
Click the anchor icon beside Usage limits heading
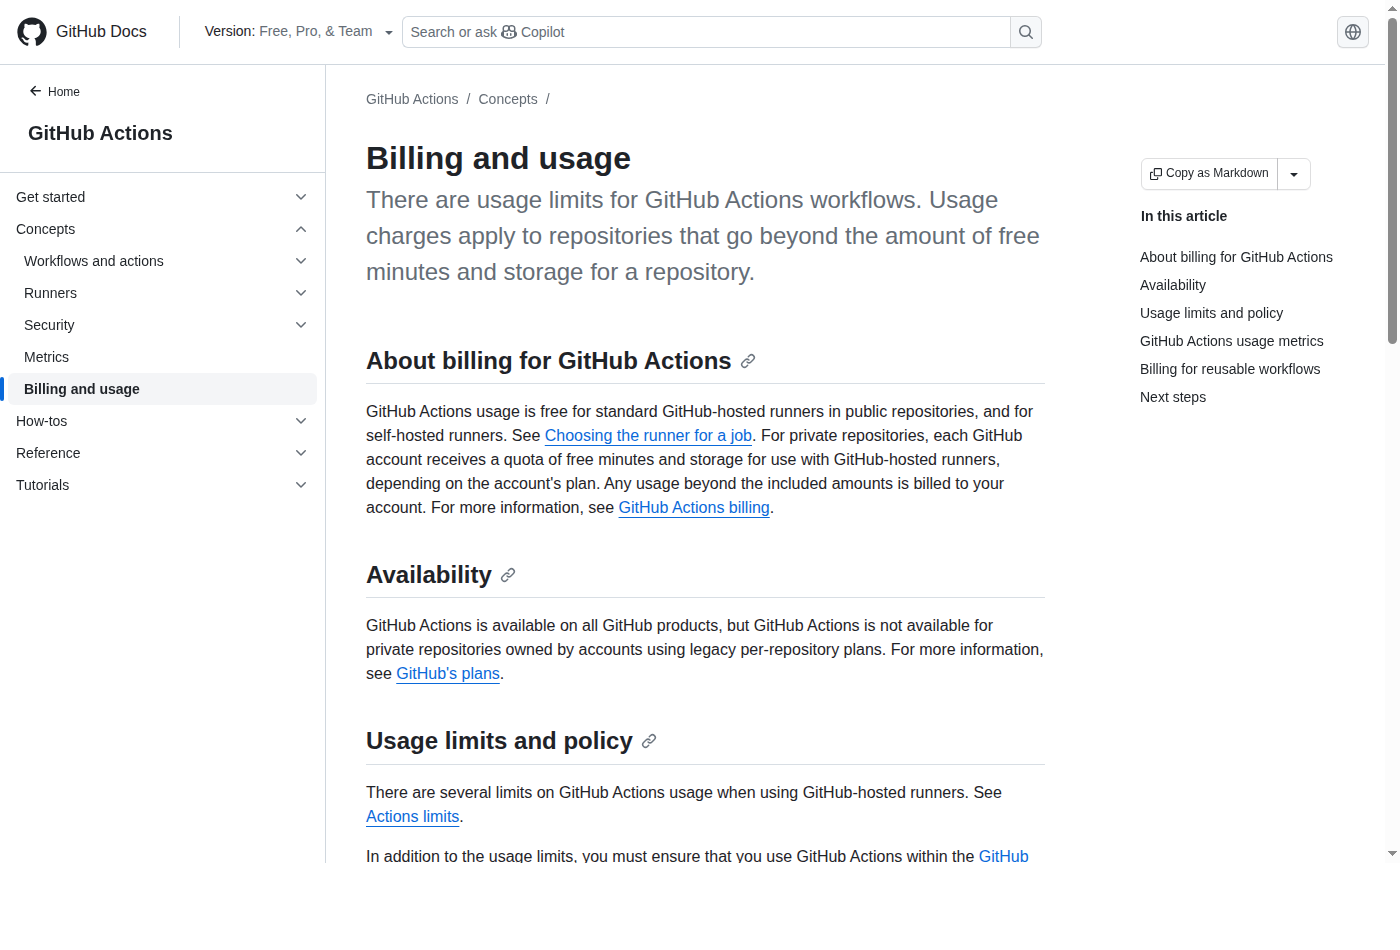649,741
